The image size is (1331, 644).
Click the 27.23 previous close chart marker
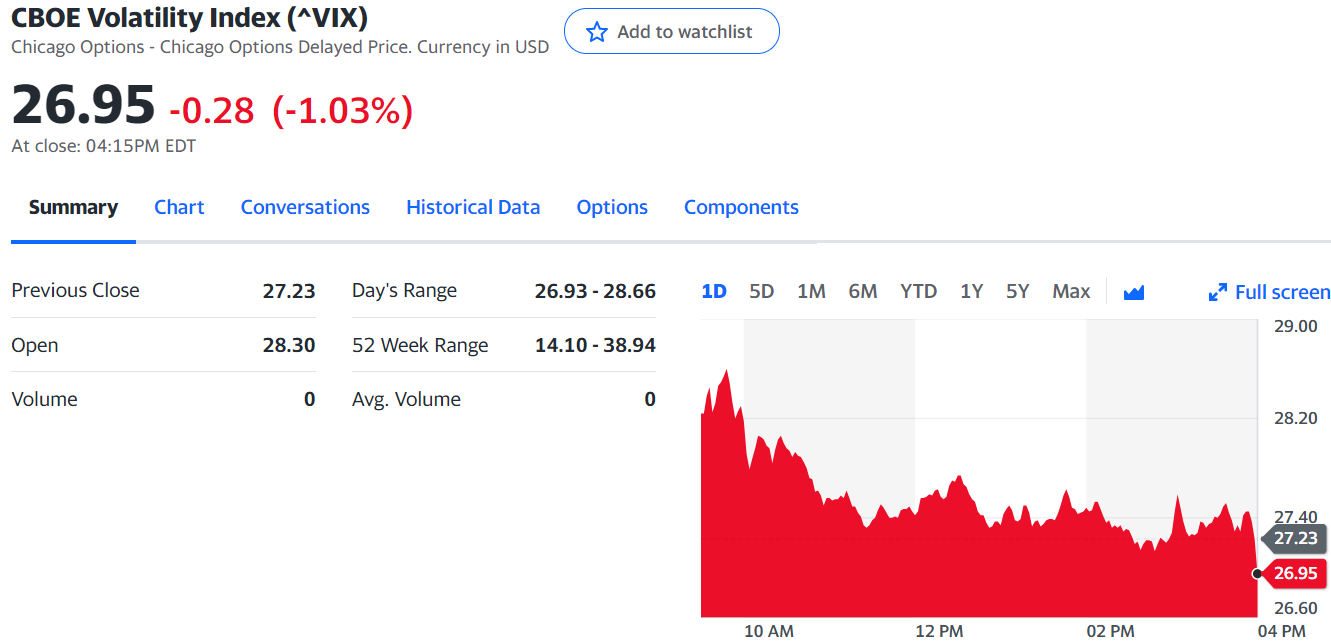point(1294,538)
